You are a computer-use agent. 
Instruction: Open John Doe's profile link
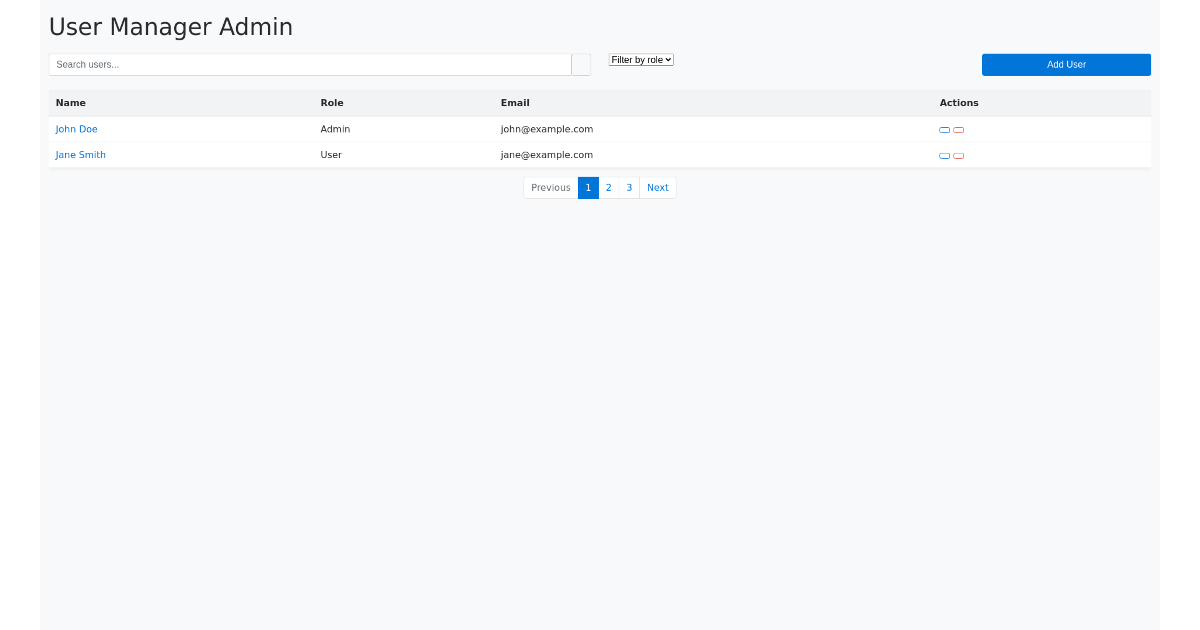tap(76, 129)
